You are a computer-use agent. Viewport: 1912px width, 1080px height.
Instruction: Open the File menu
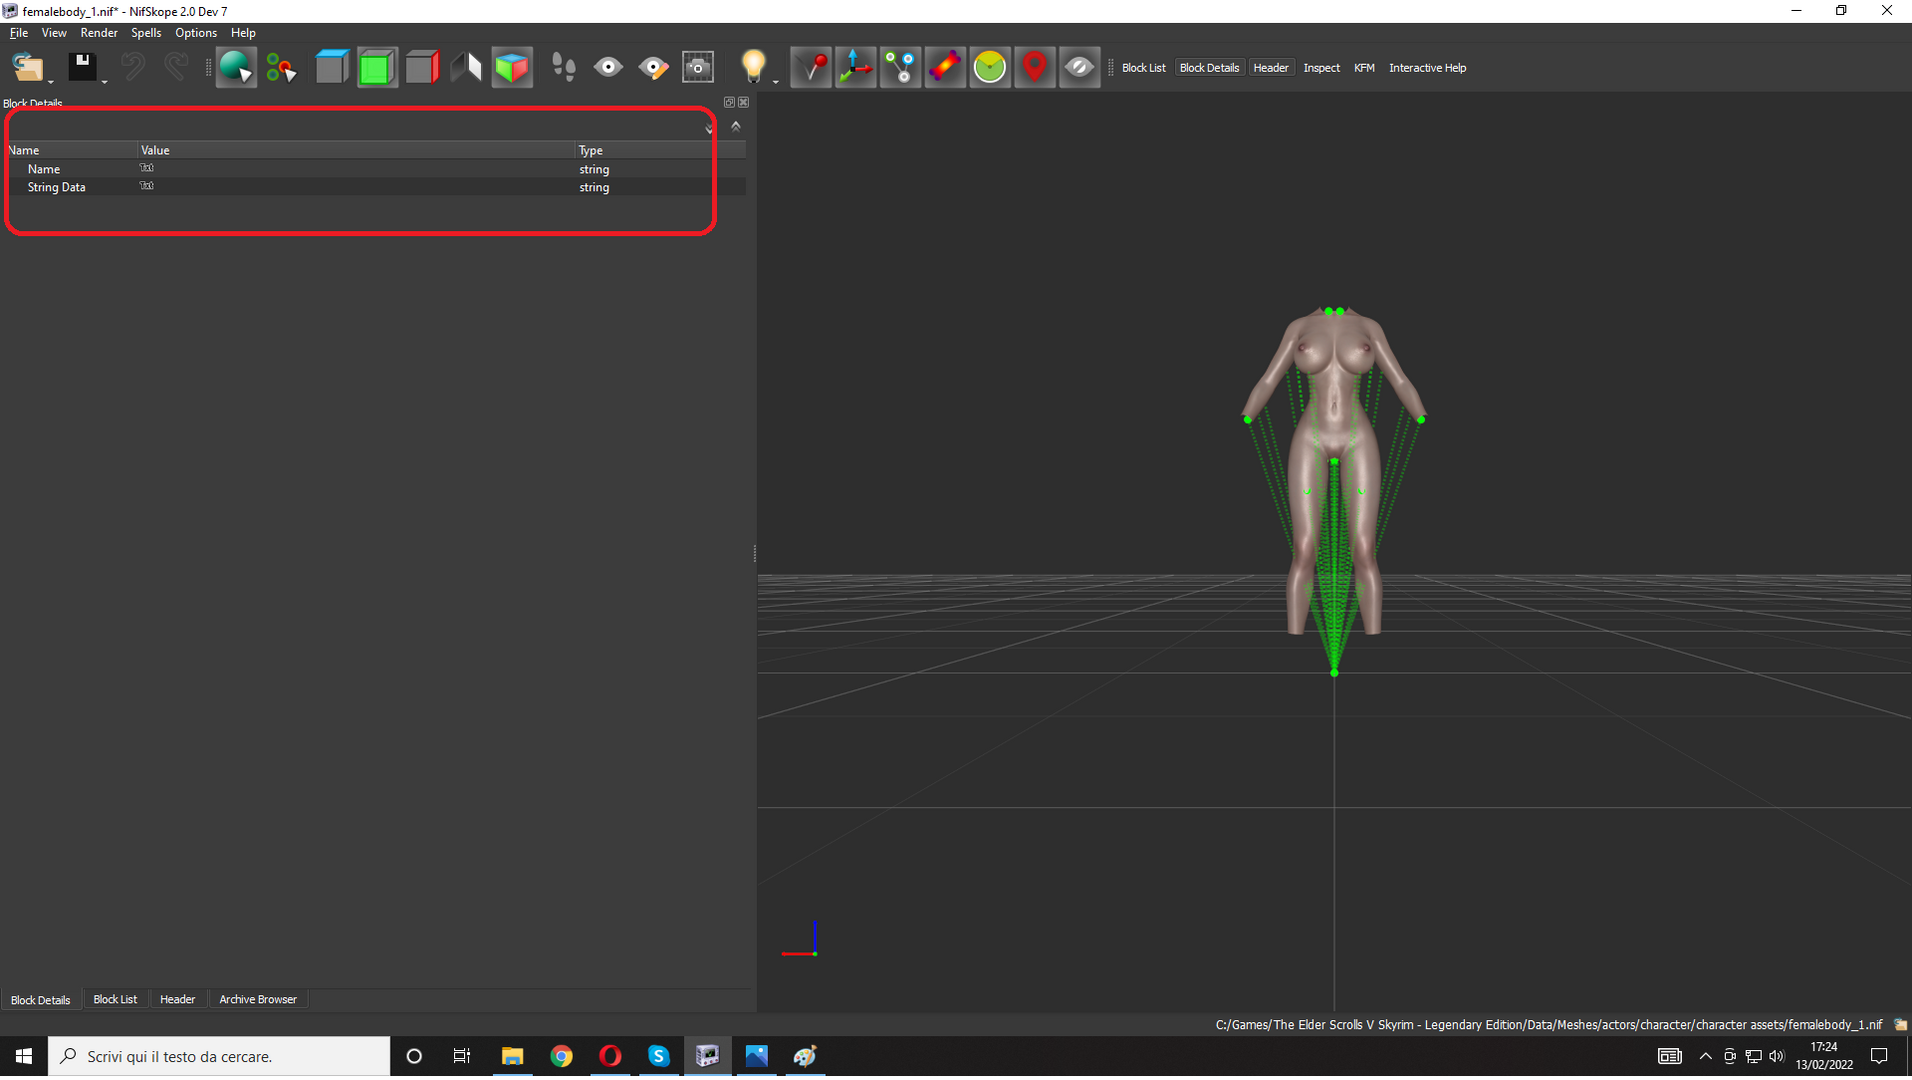click(x=18, y=33)
